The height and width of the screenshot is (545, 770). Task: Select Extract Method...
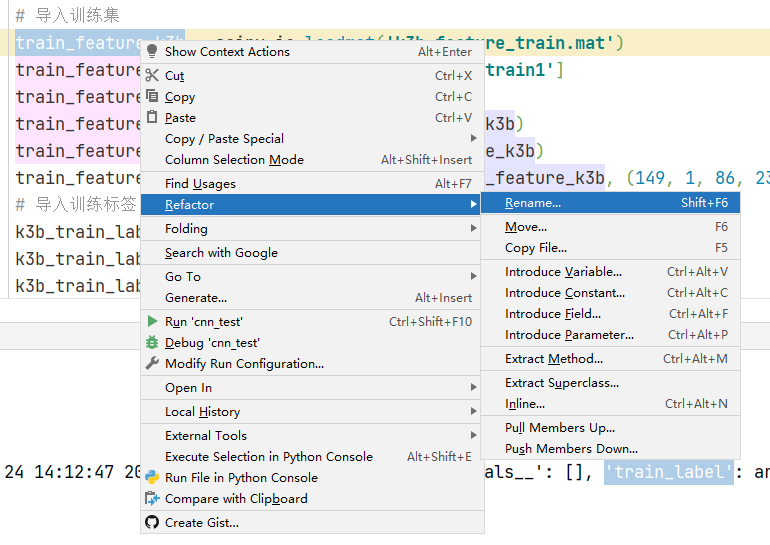point(610,359)
